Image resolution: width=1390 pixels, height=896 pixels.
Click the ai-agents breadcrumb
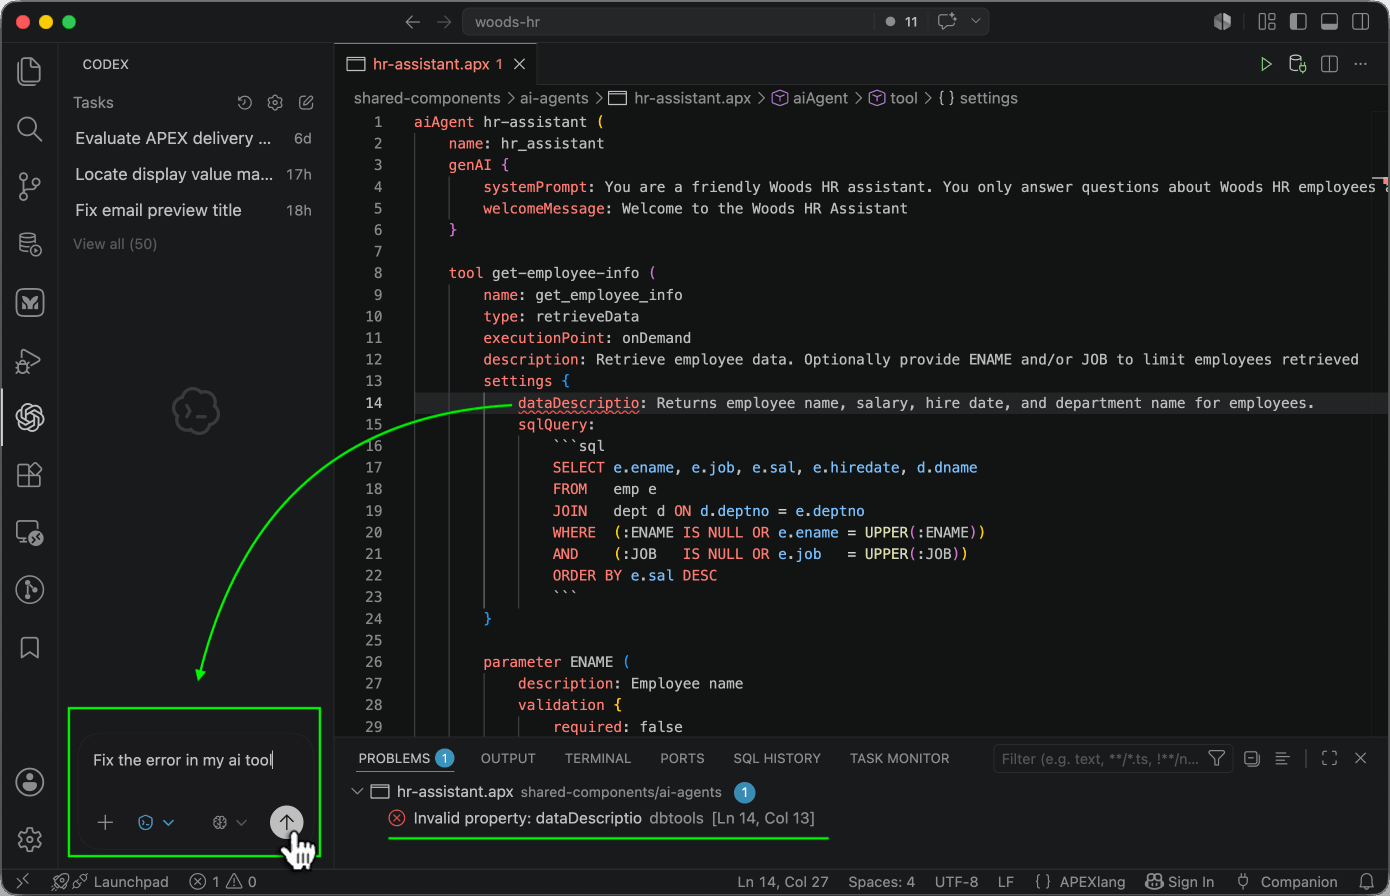554,98
